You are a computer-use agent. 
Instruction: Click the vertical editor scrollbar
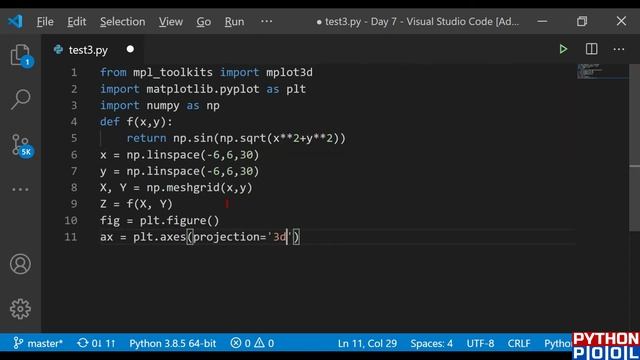[634, 147]
